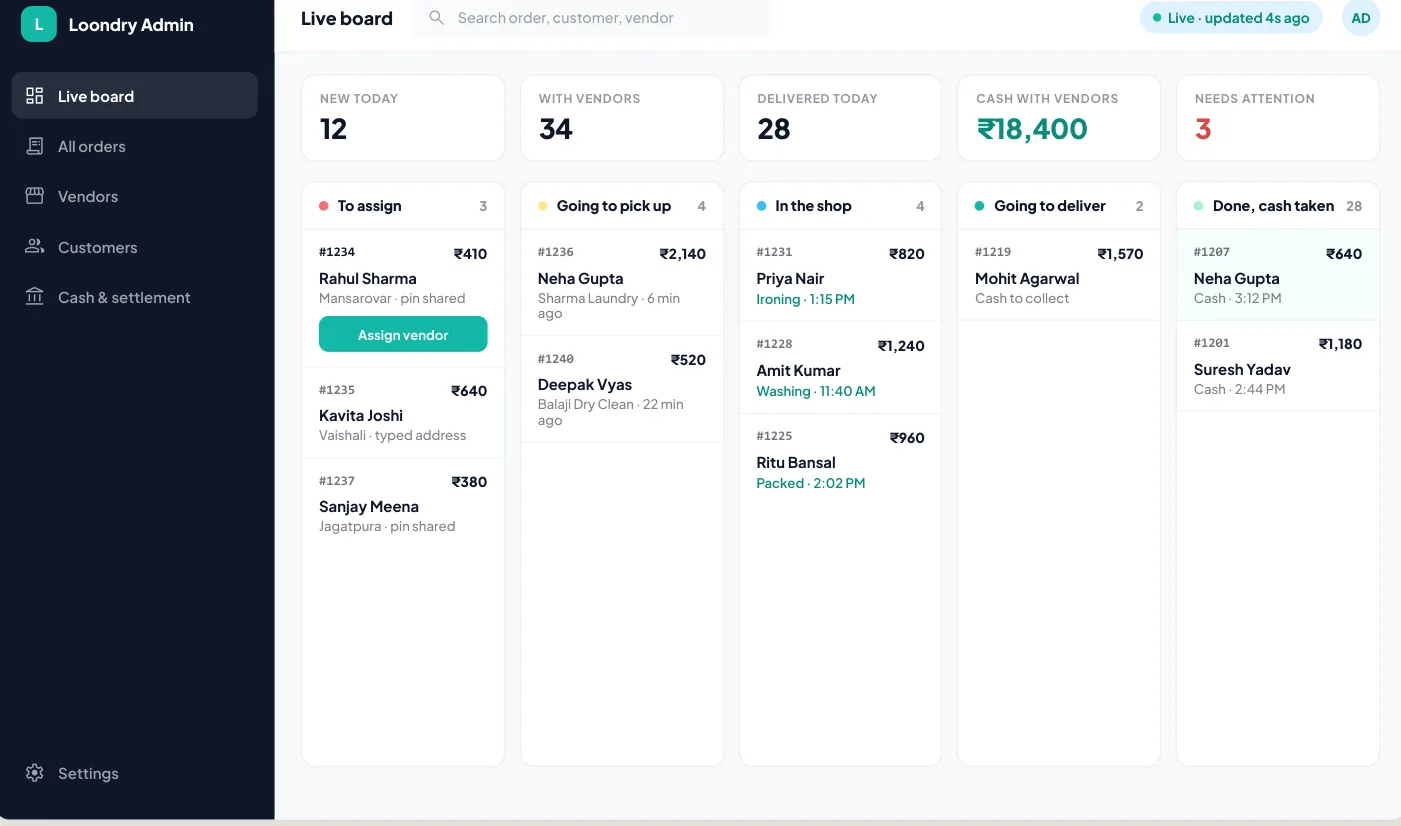Open the Delivered Today stat card
The height and width of the screenshot is (826, 1401).
(x=841, y=118)
